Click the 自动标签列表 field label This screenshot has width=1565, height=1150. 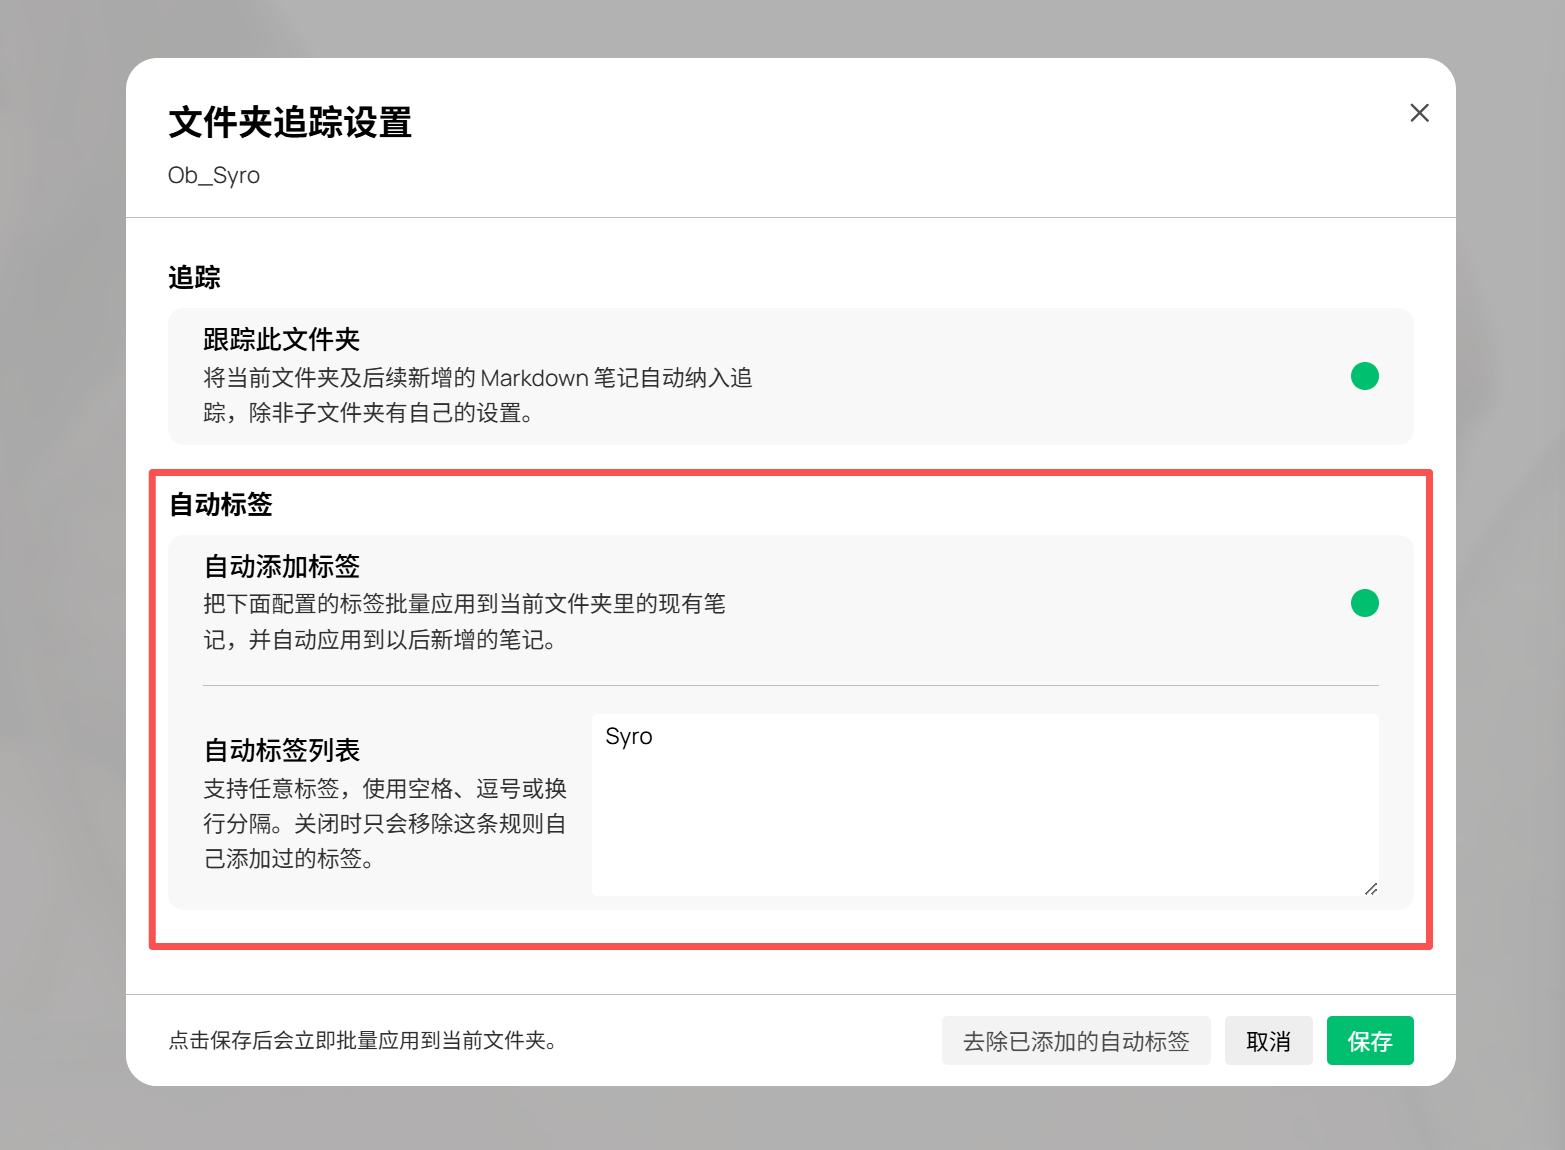tap(281, 751)
